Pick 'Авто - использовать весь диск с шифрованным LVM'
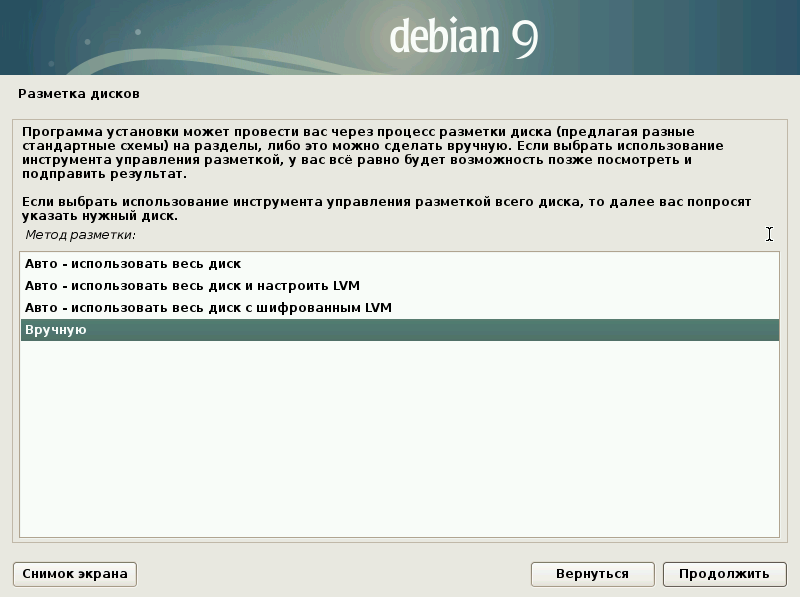This screenshot has width=800, height=597. [399, 308]
